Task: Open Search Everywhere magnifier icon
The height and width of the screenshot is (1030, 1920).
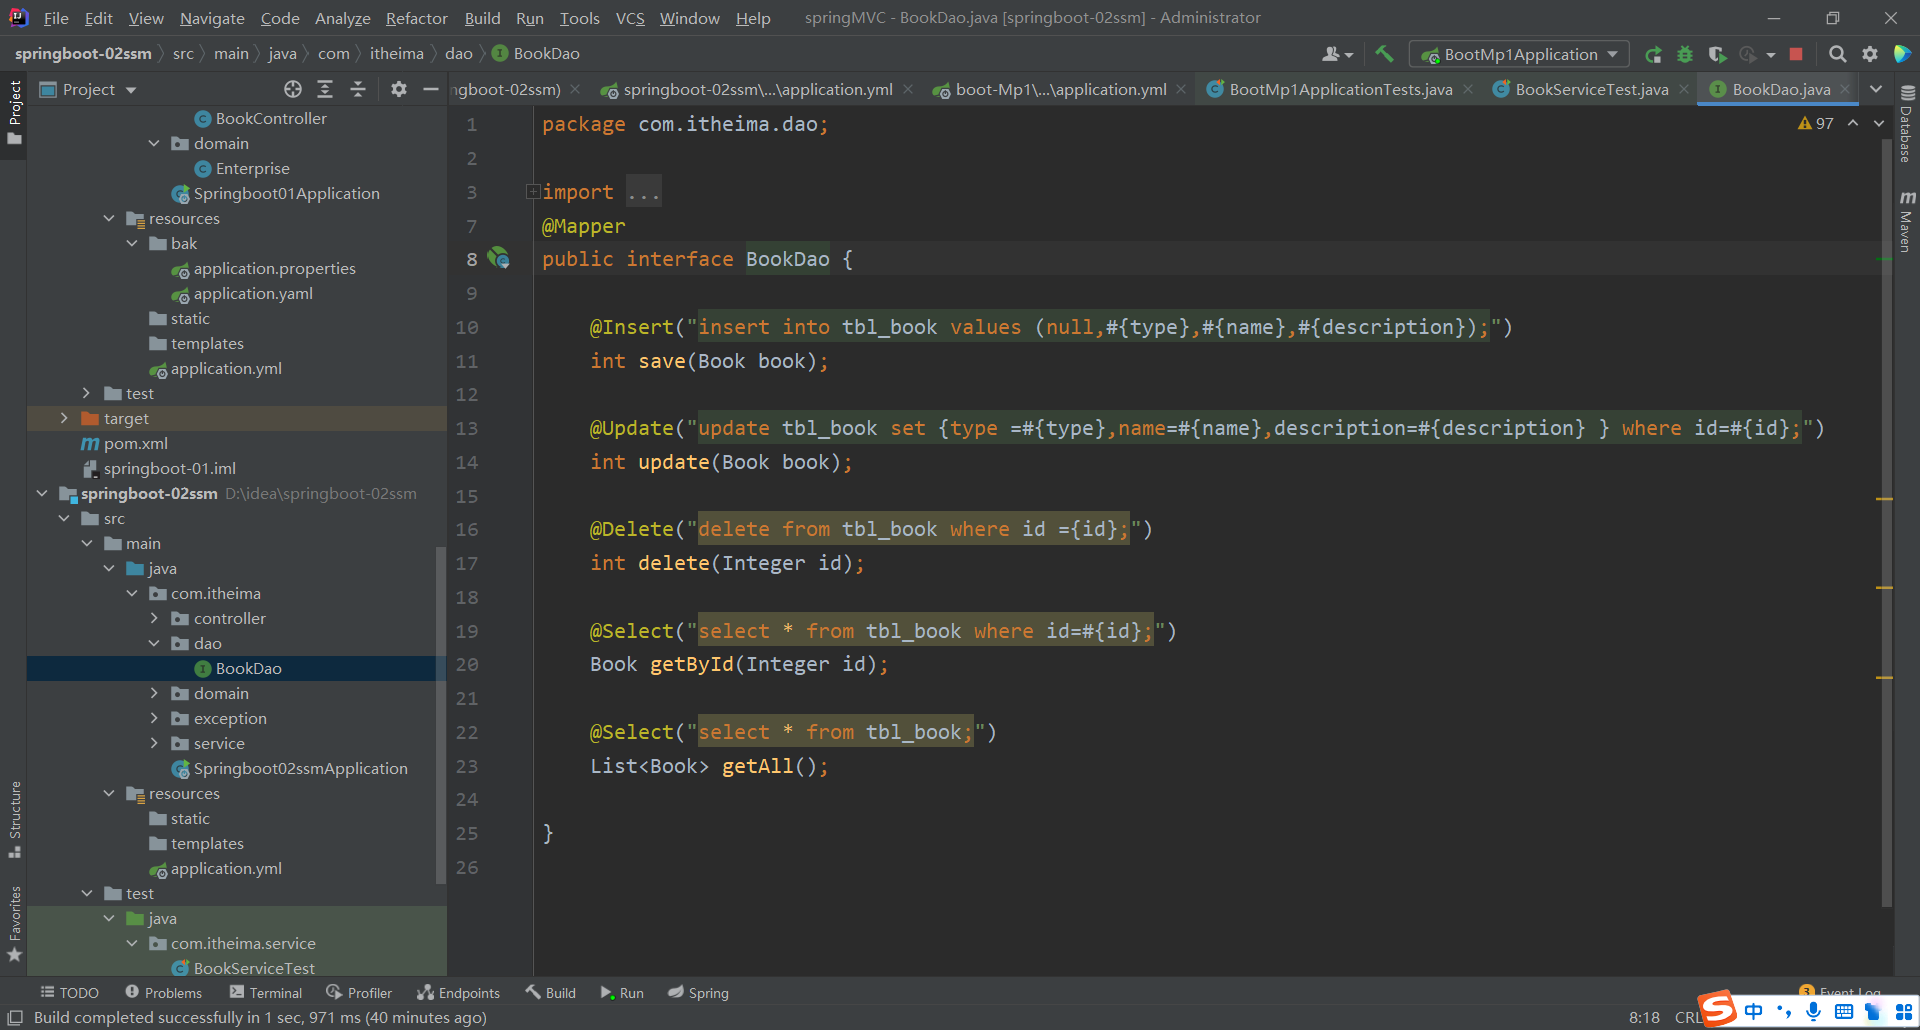Action: pos(1837,54)
